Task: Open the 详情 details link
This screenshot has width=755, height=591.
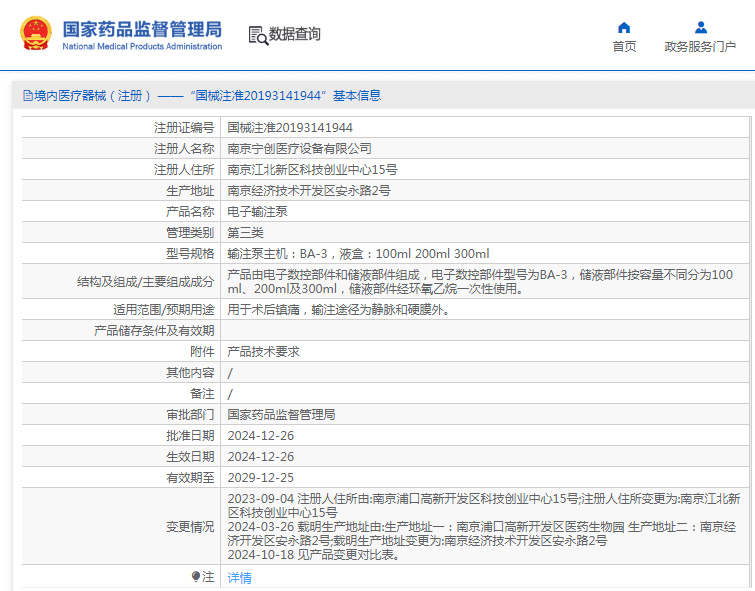Action: (x=239, y=578)
